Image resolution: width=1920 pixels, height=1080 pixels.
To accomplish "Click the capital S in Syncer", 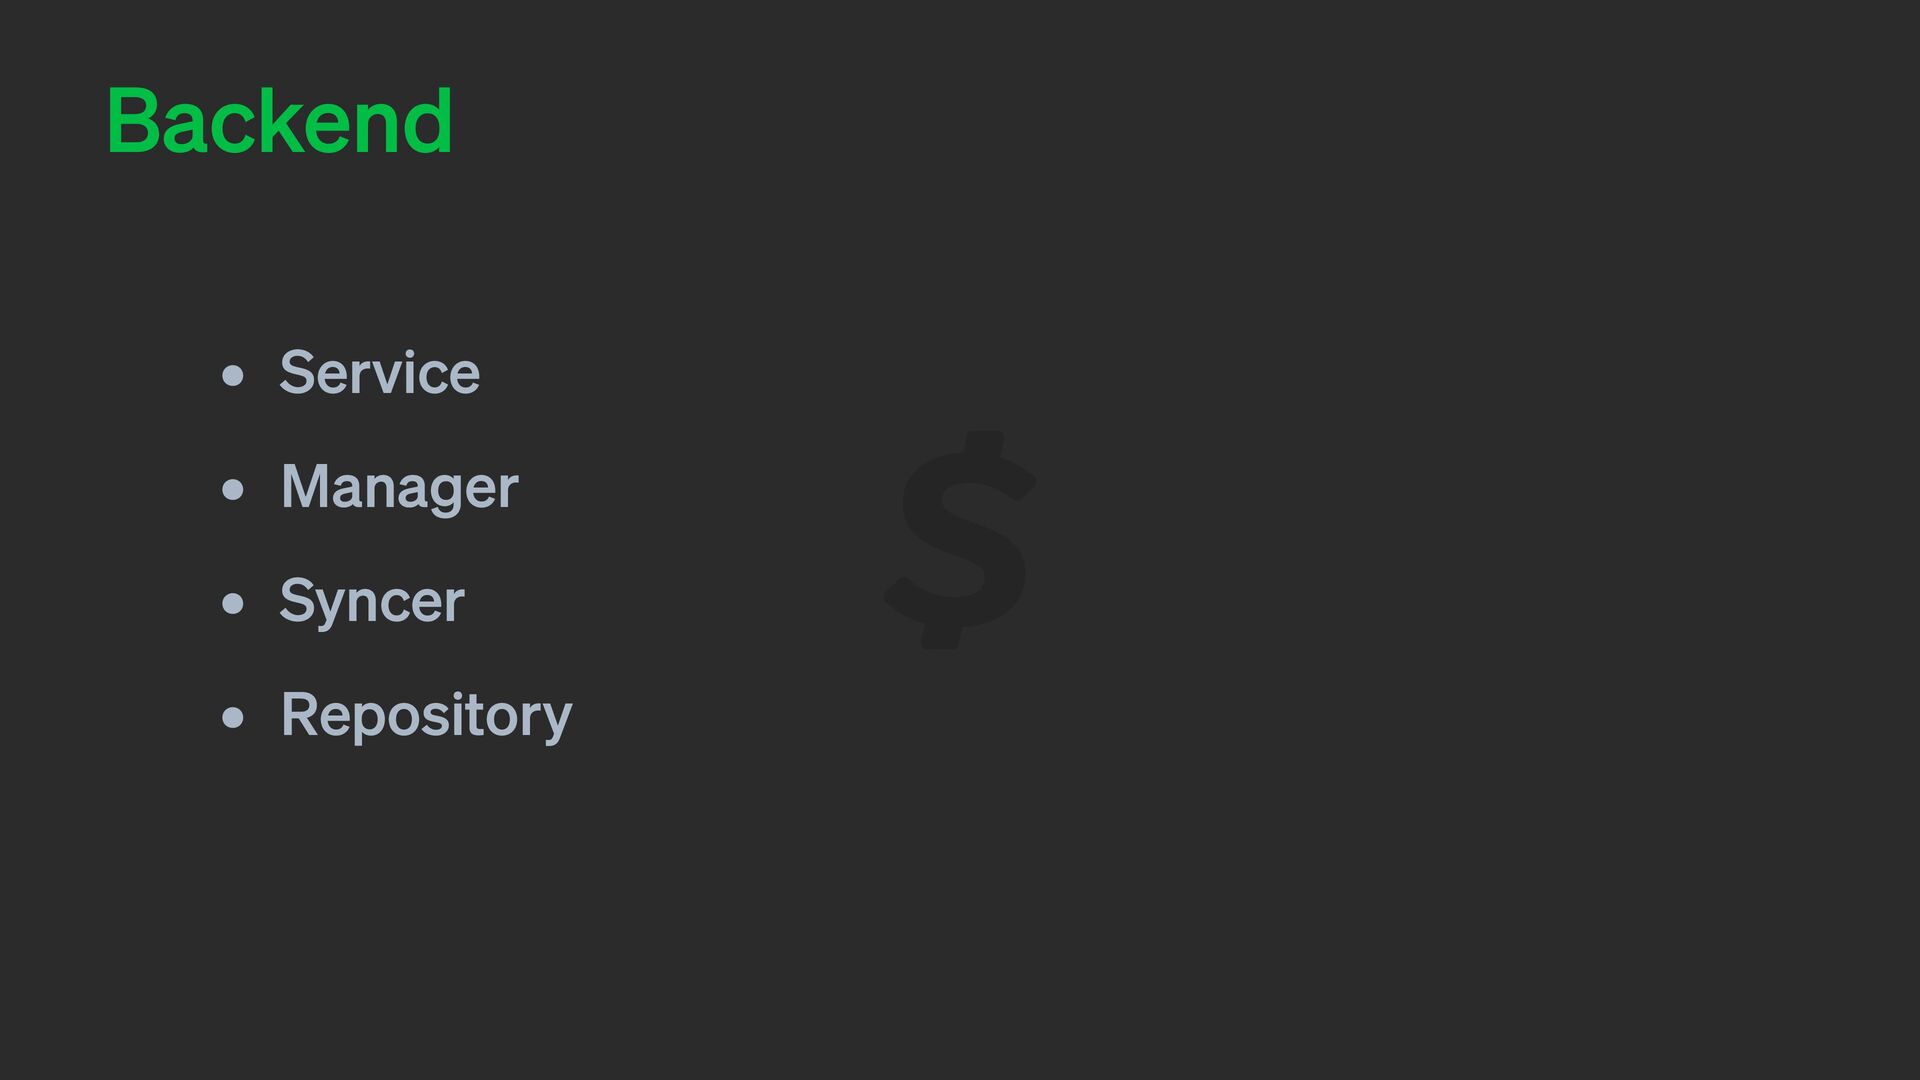I will point(298,600).
